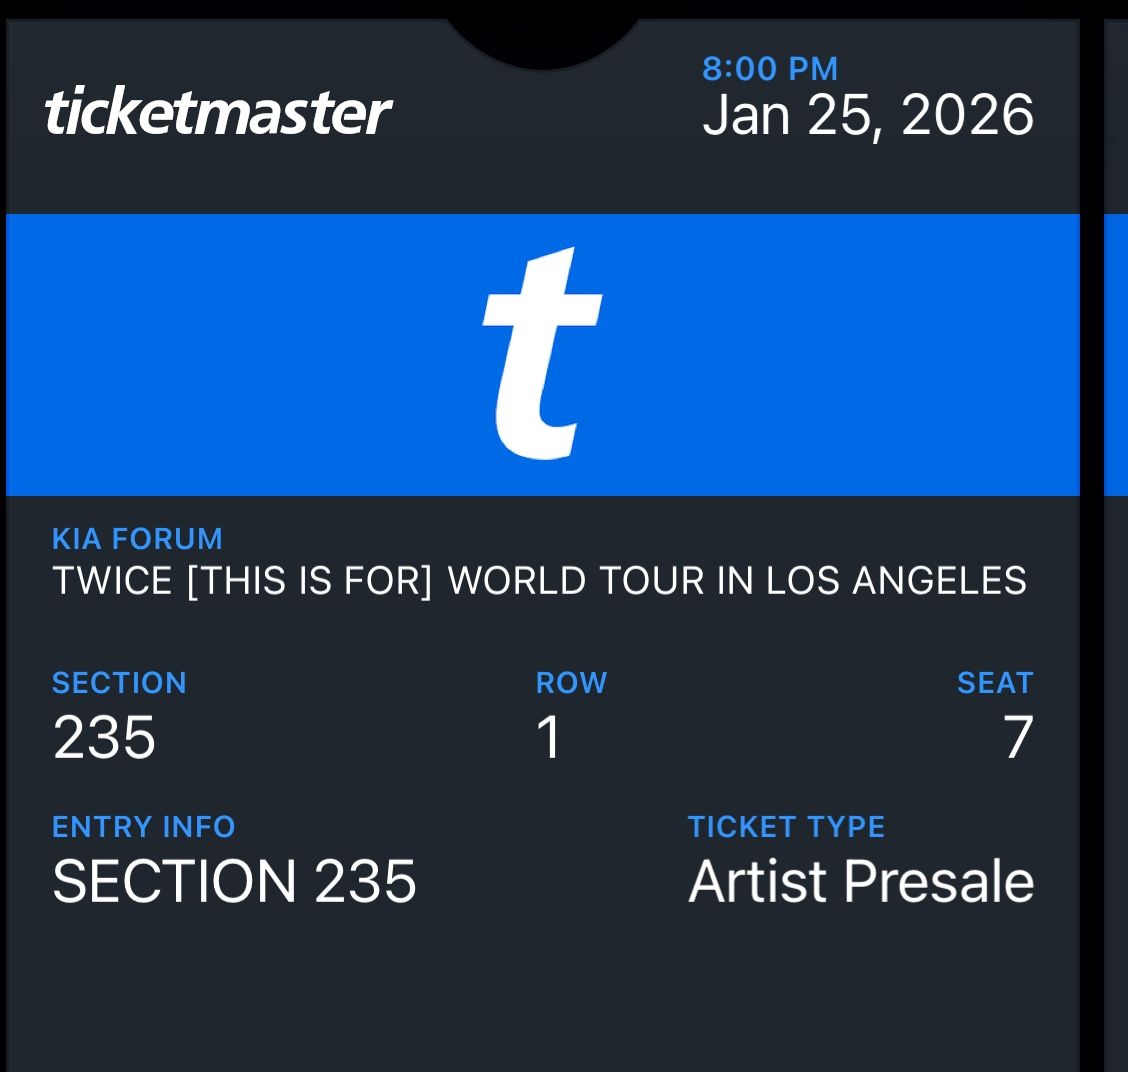Viewport: 1128px width, 1072px height.
Task: Click the TWICE world tour event title
Action: (539, 581)
